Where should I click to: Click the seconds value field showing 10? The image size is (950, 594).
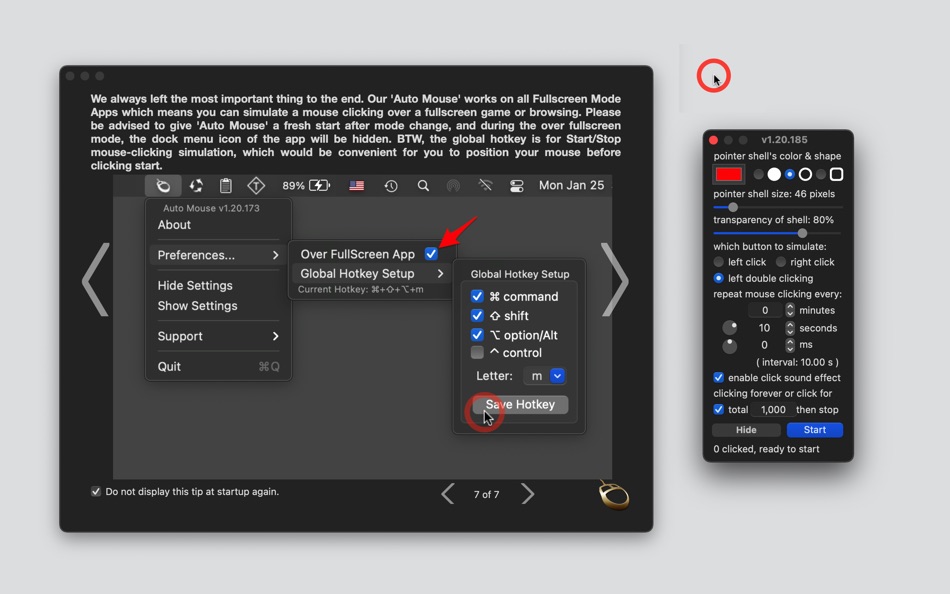[765, 328]
